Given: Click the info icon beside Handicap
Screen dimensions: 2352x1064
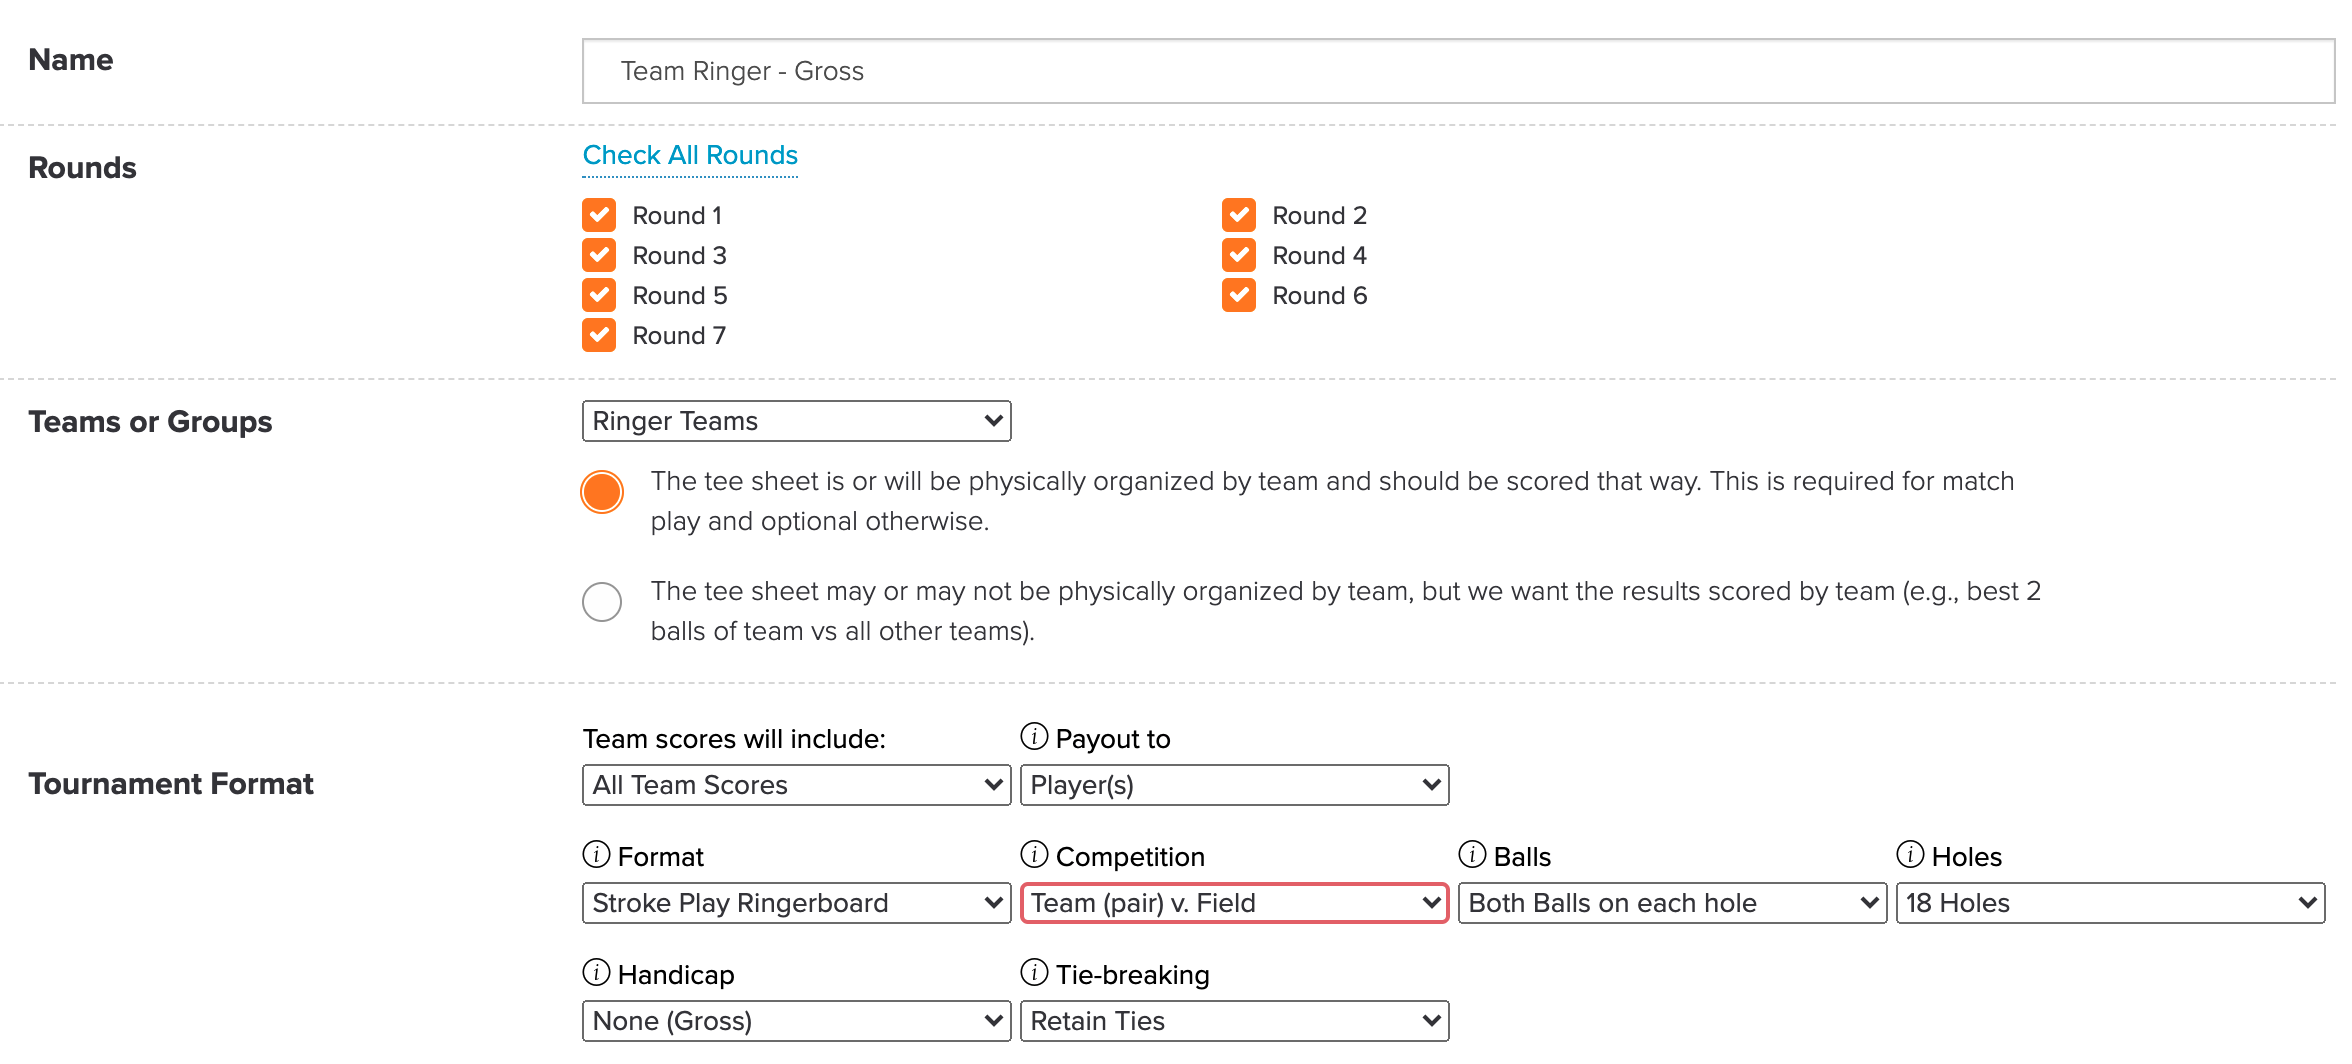Looking at the screenshot, I should tap(596, 973).
